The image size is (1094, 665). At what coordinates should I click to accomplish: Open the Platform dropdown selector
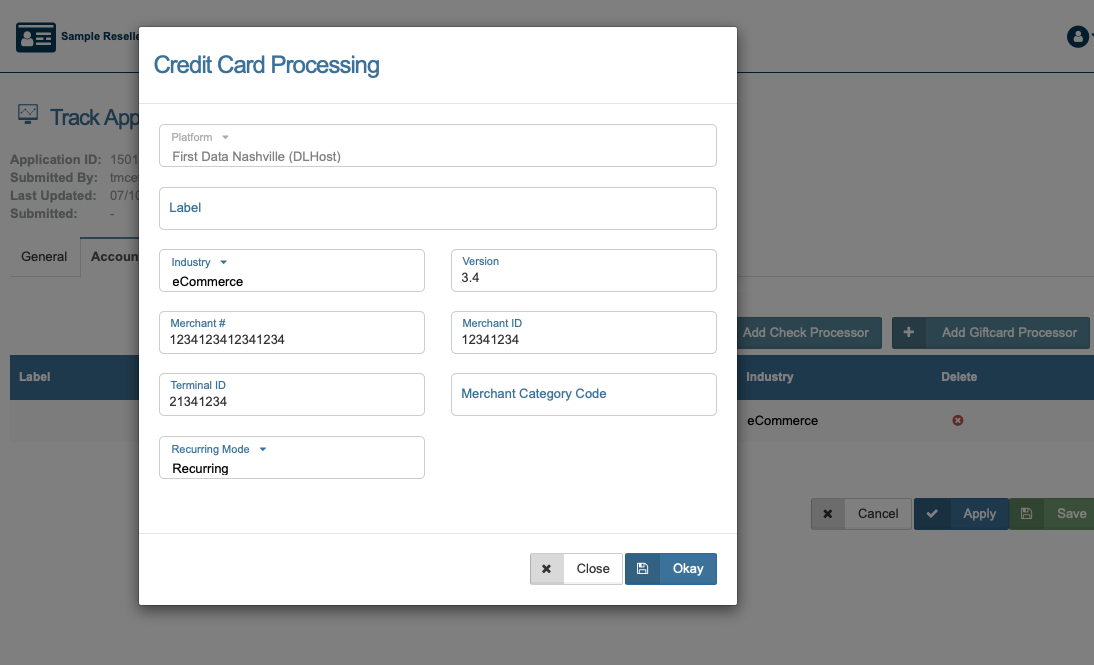(x=437, y=146)
